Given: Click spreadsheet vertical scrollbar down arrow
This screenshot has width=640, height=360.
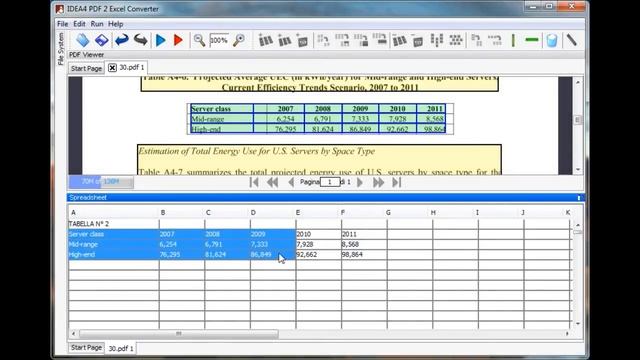Looking at the screenshot, I should pyautogui.click(x=578, y=324).
